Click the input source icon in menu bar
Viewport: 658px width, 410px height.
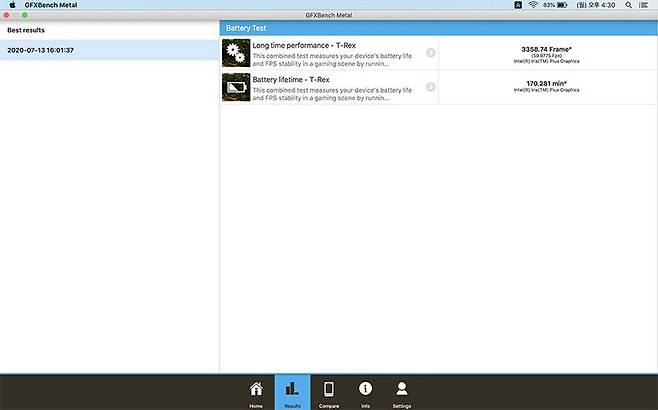(x=518, y=5)
